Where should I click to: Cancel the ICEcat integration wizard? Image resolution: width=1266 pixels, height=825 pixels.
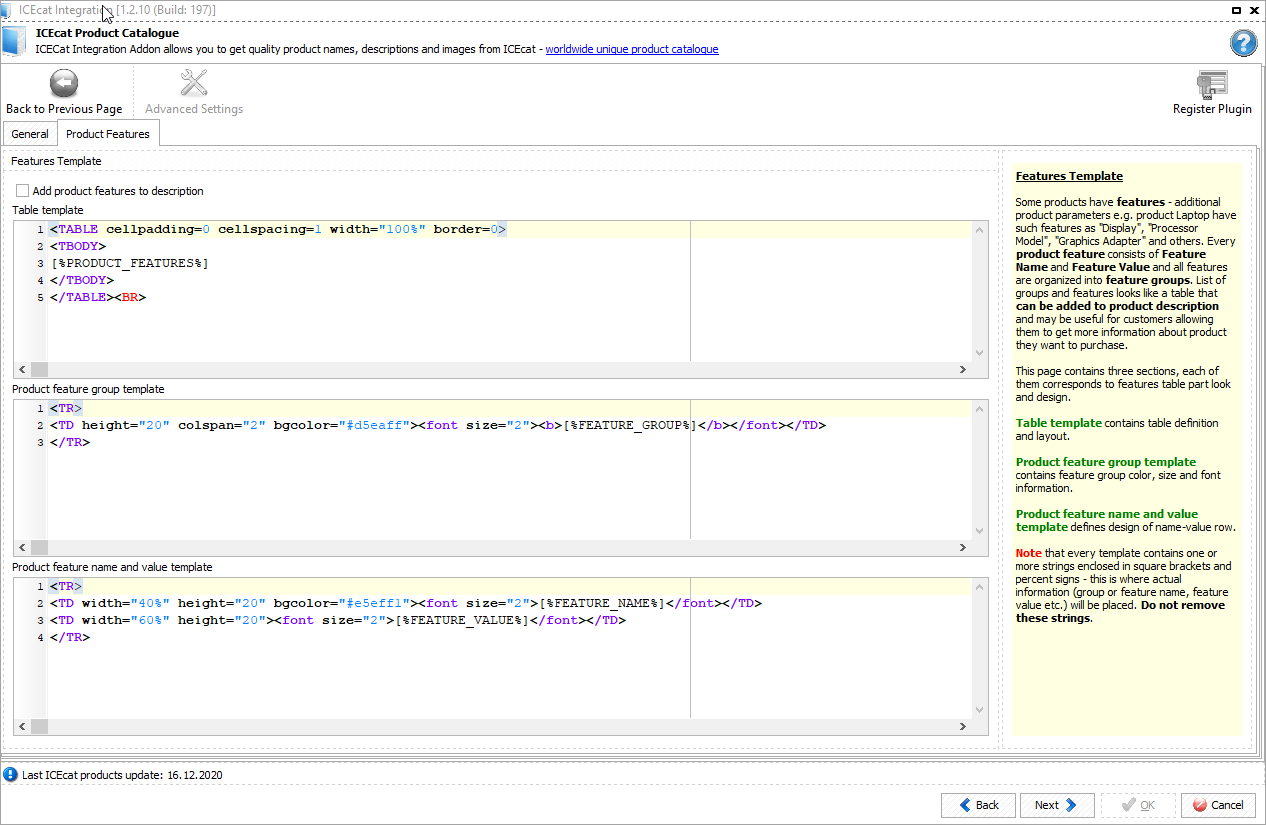click(x=1218, y=805)
